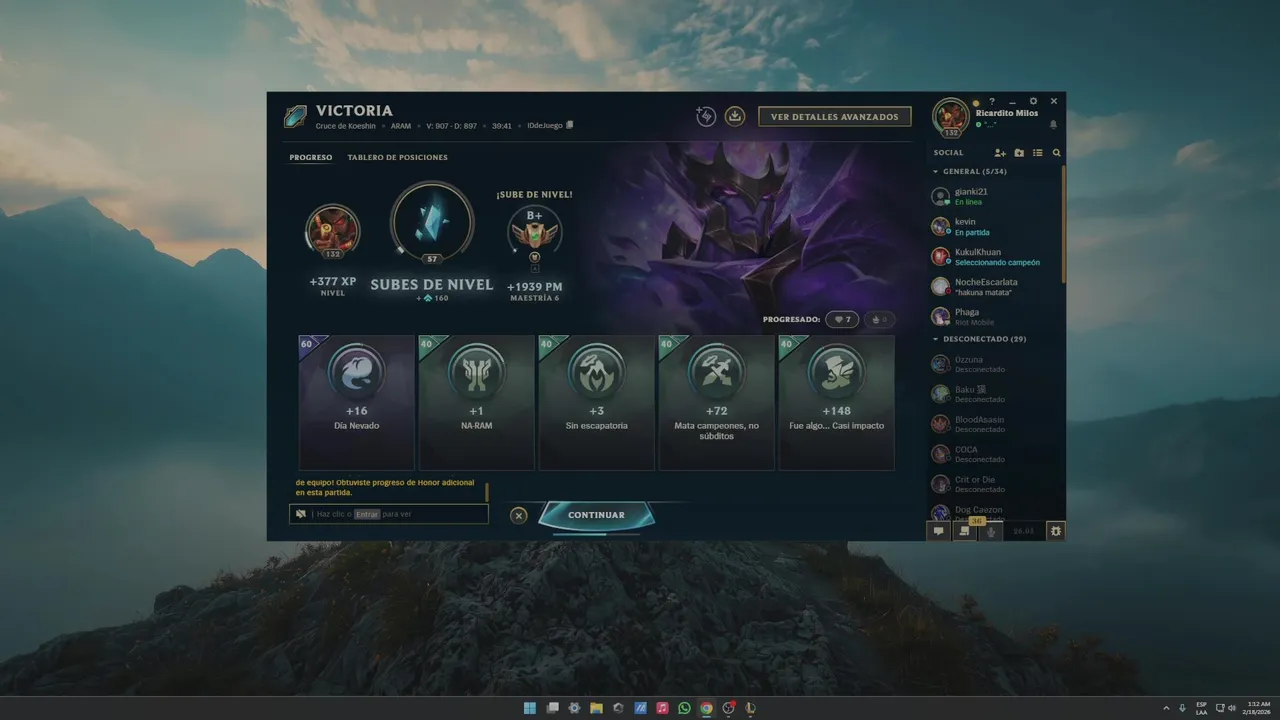Switch to the Progreso tab

tap(311, 157)
